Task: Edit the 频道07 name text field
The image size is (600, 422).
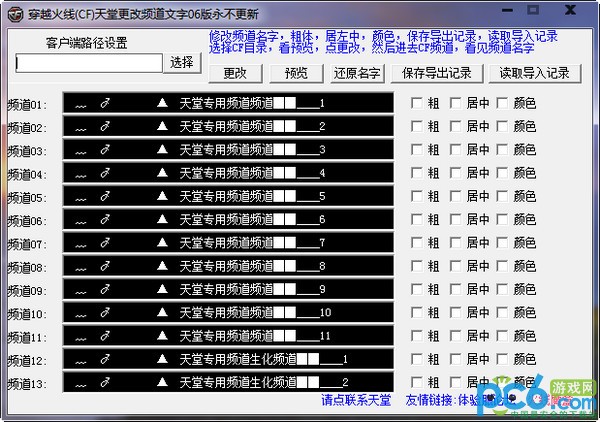Action: 228,243
